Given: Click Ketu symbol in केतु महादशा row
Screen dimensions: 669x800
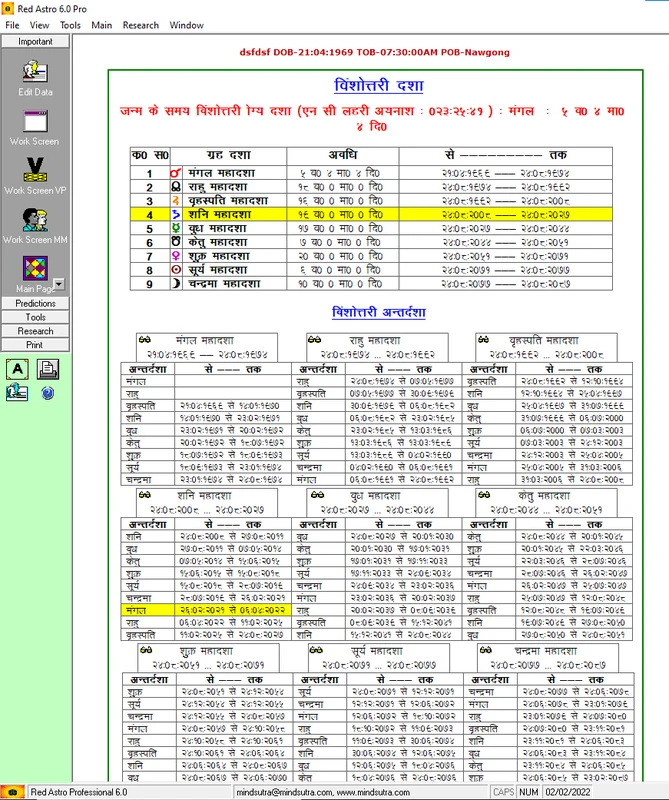Looking at the screenshot, I should click(x=176, y=242).
